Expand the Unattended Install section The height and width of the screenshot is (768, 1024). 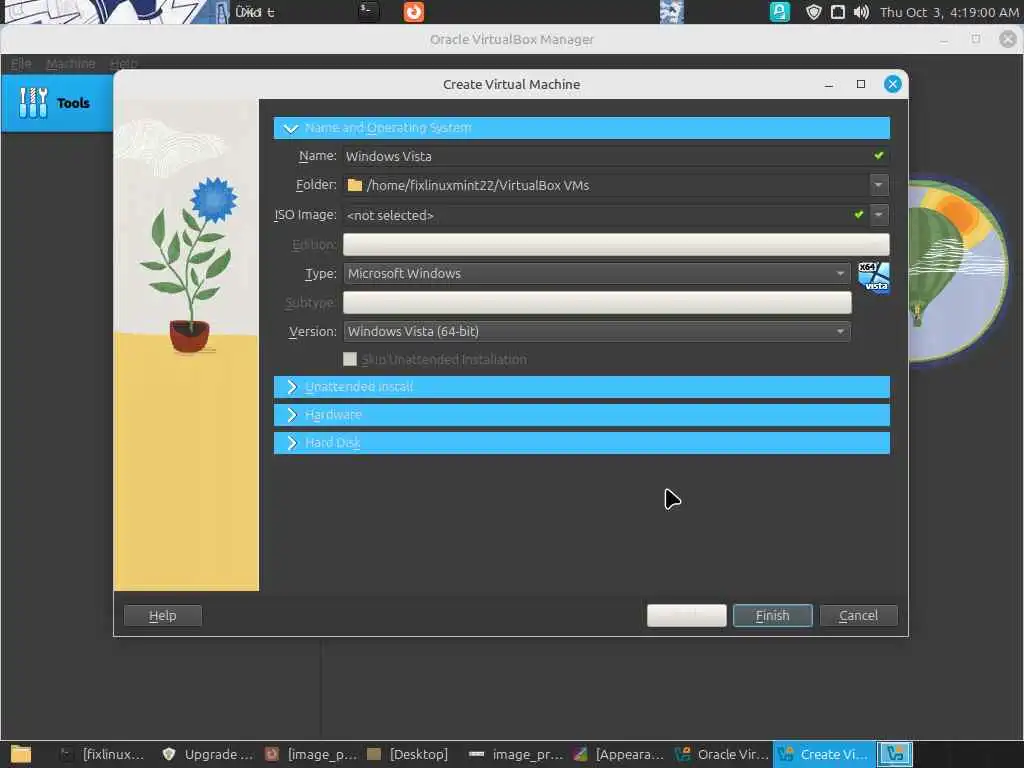pos(581,387)
